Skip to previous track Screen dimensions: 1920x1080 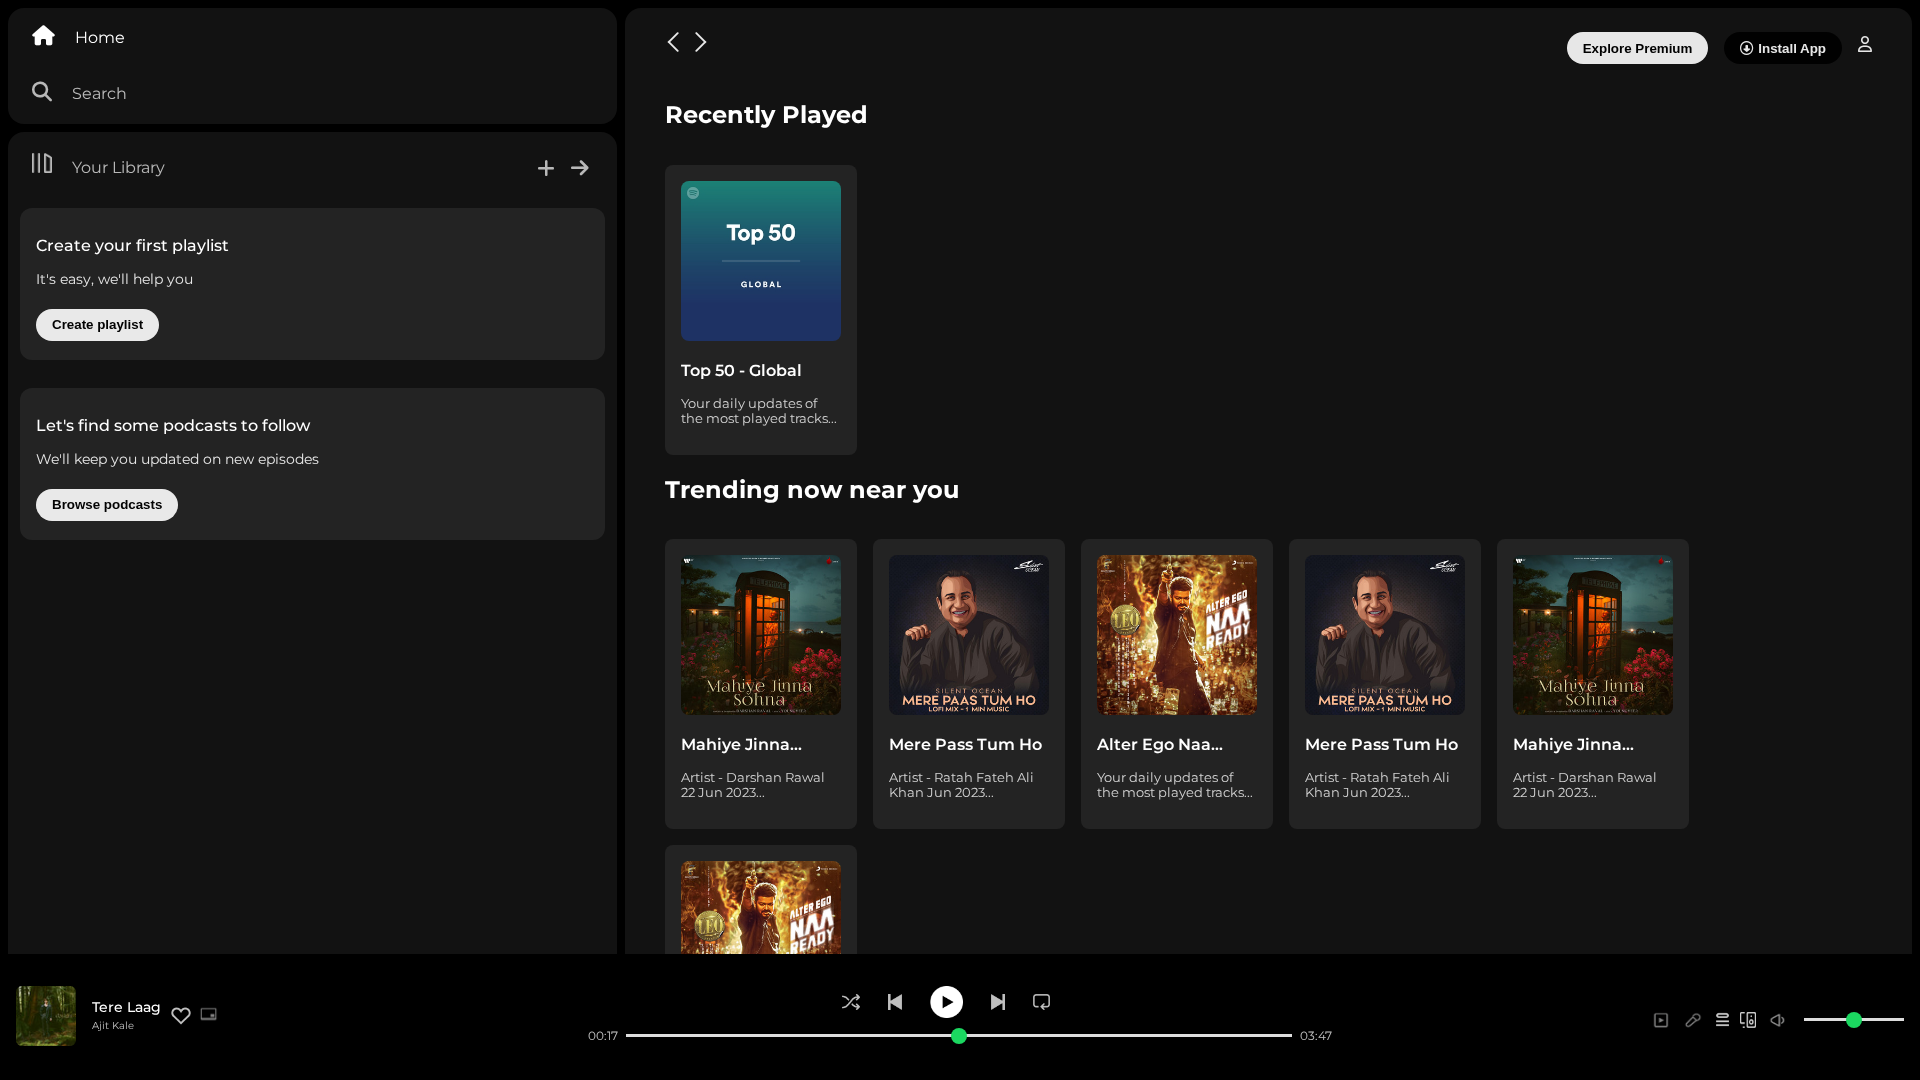click(895, 1002)
